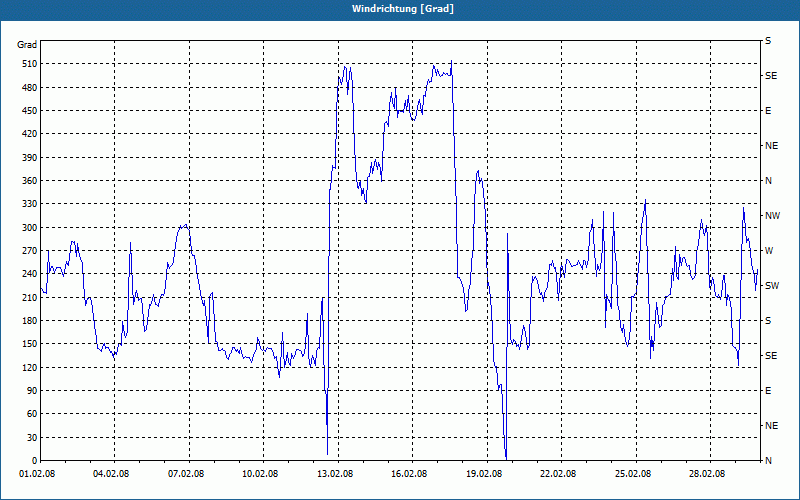Select the 240 axis label
Screen dimensions: 800x500
(x=29, y=274)
